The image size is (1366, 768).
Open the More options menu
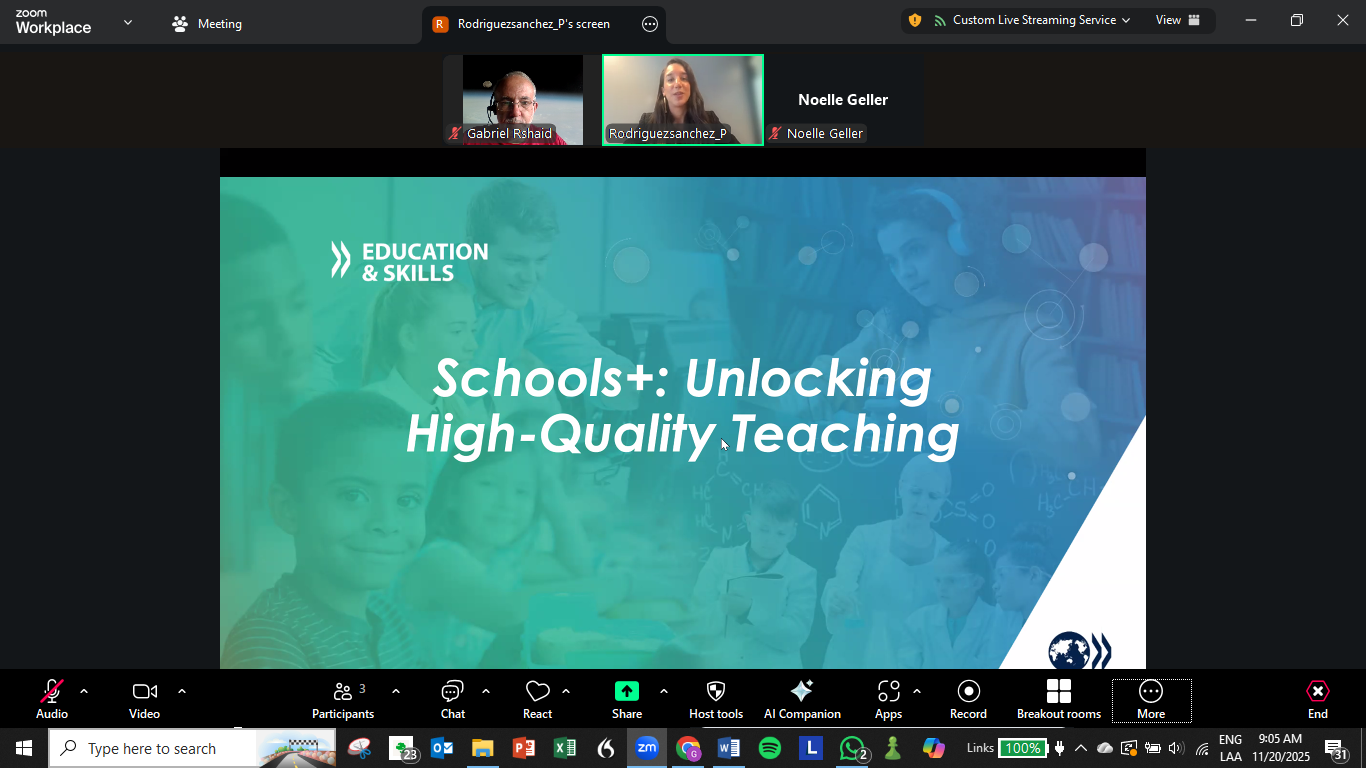(x=1151, y=699)
